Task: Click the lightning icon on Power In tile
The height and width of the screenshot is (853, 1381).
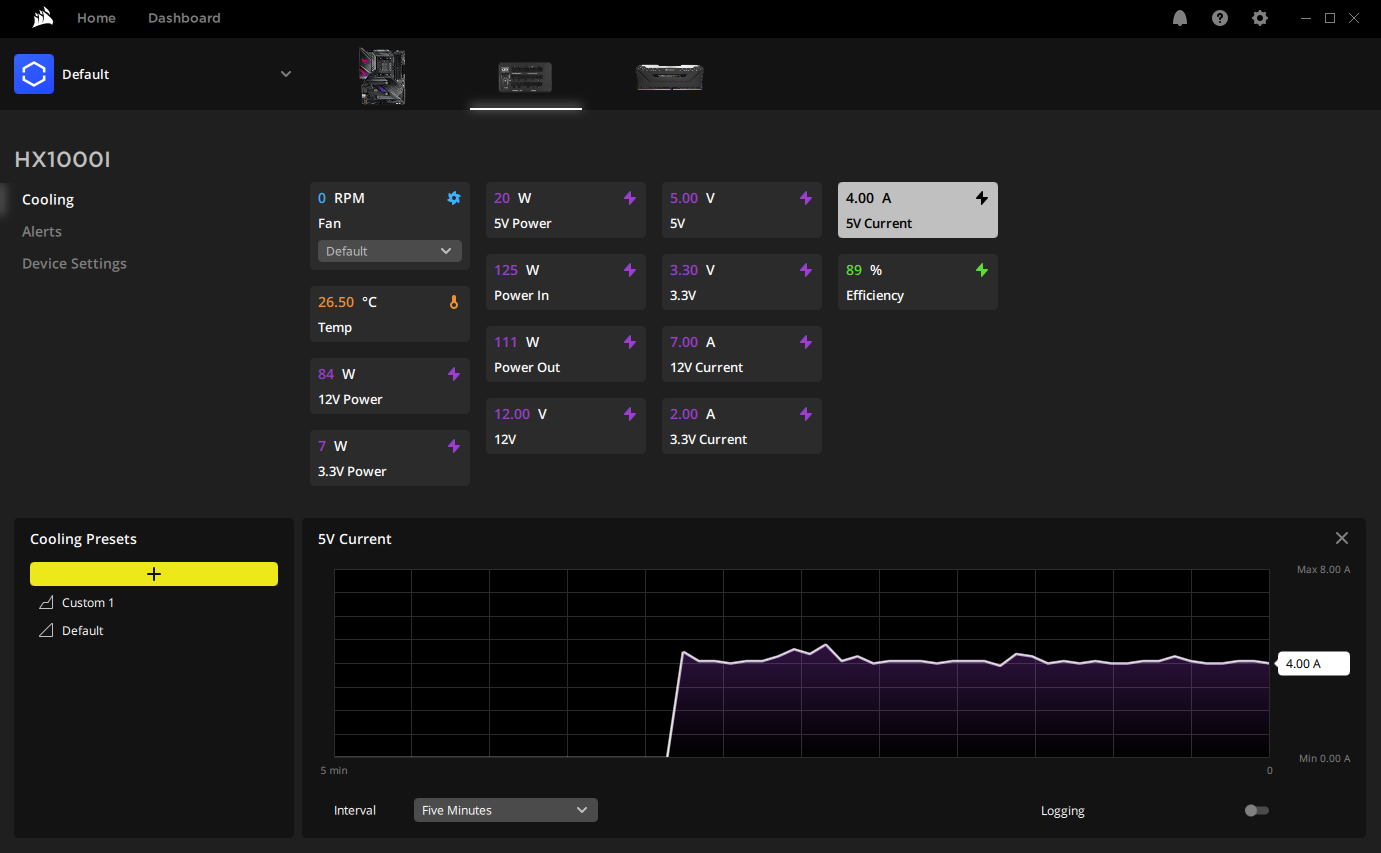Action: [630, 270]
